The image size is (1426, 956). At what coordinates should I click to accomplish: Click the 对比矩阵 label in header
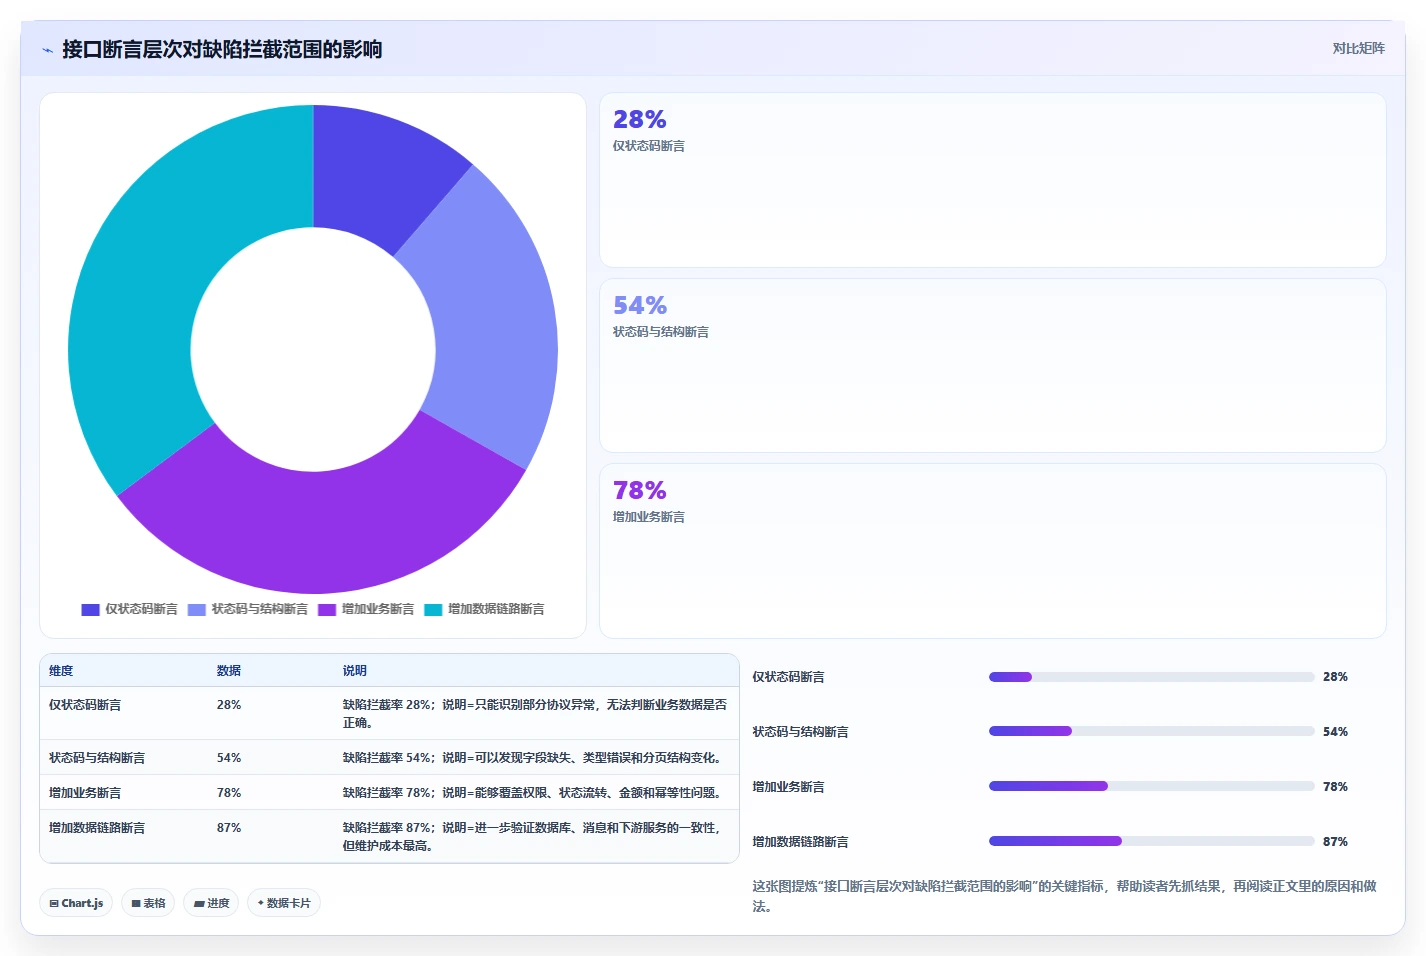tap(1358, 48)
